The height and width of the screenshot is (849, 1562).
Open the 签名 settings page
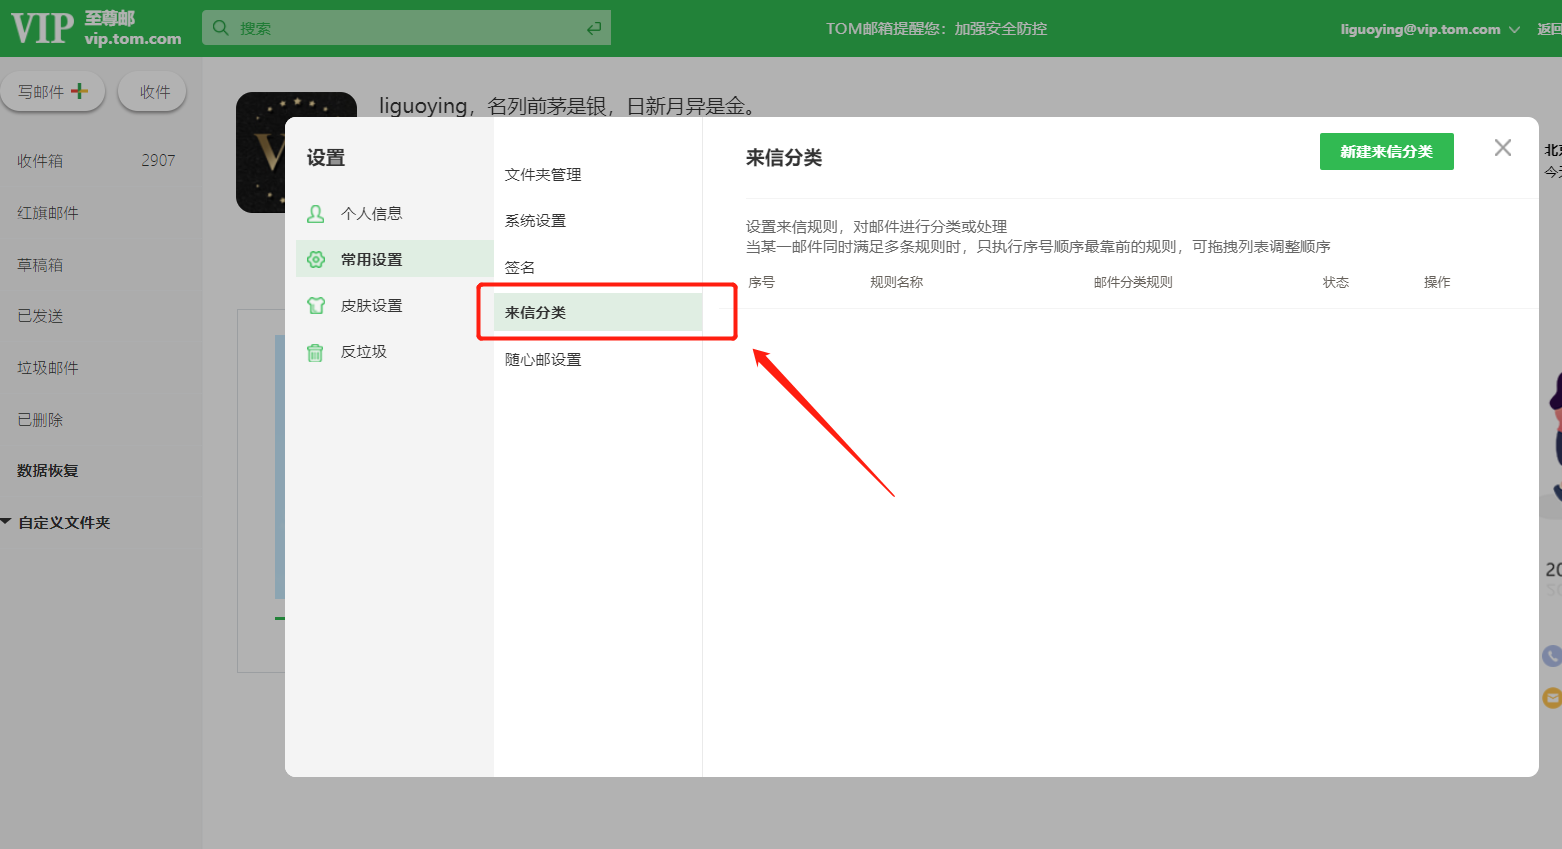coord(518,266)
